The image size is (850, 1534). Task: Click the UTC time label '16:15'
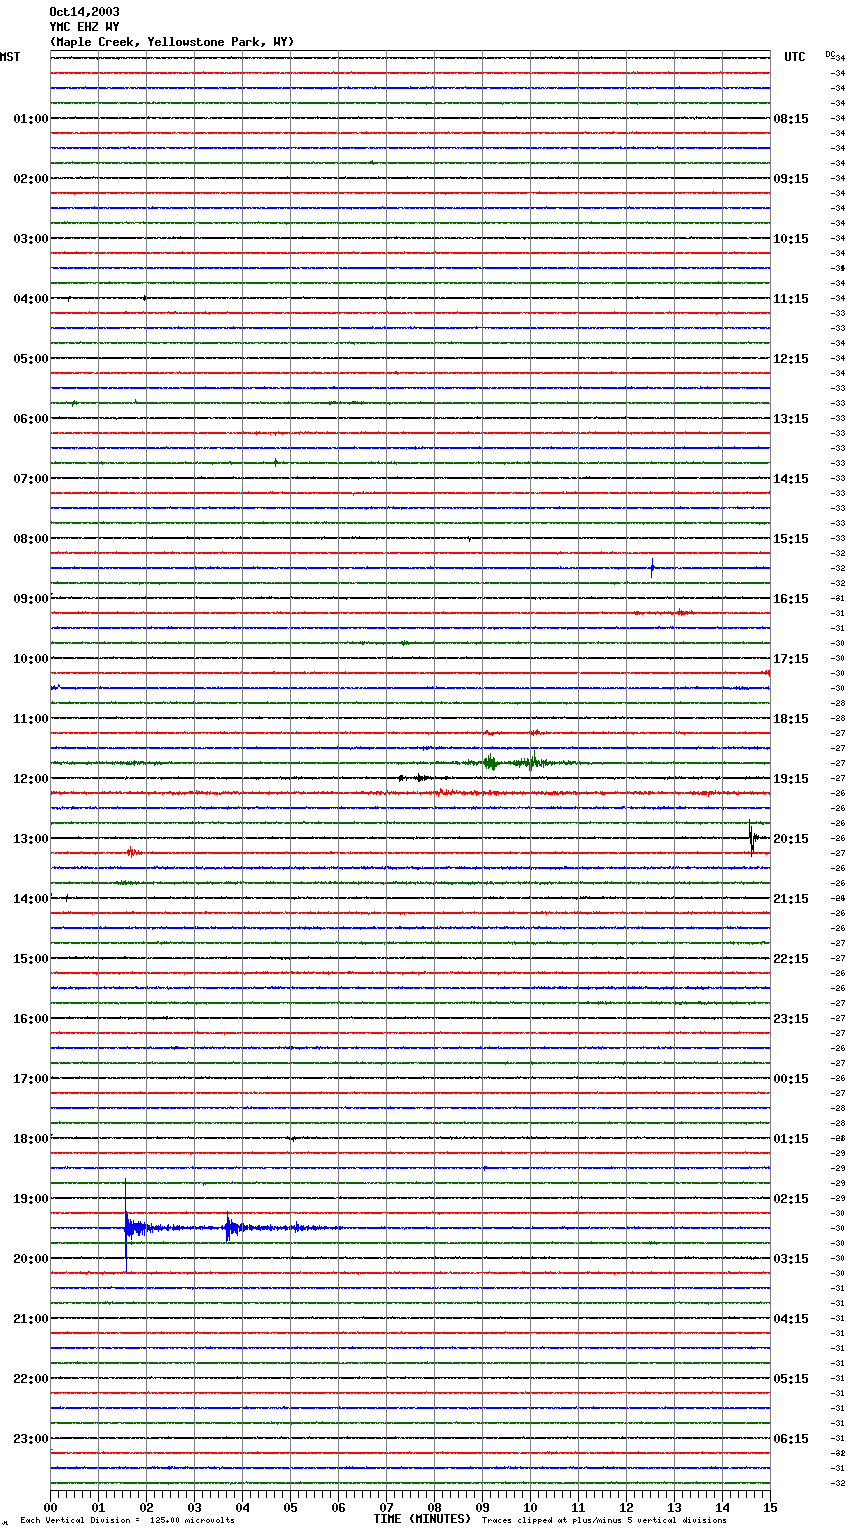click(x=791, y=599)
